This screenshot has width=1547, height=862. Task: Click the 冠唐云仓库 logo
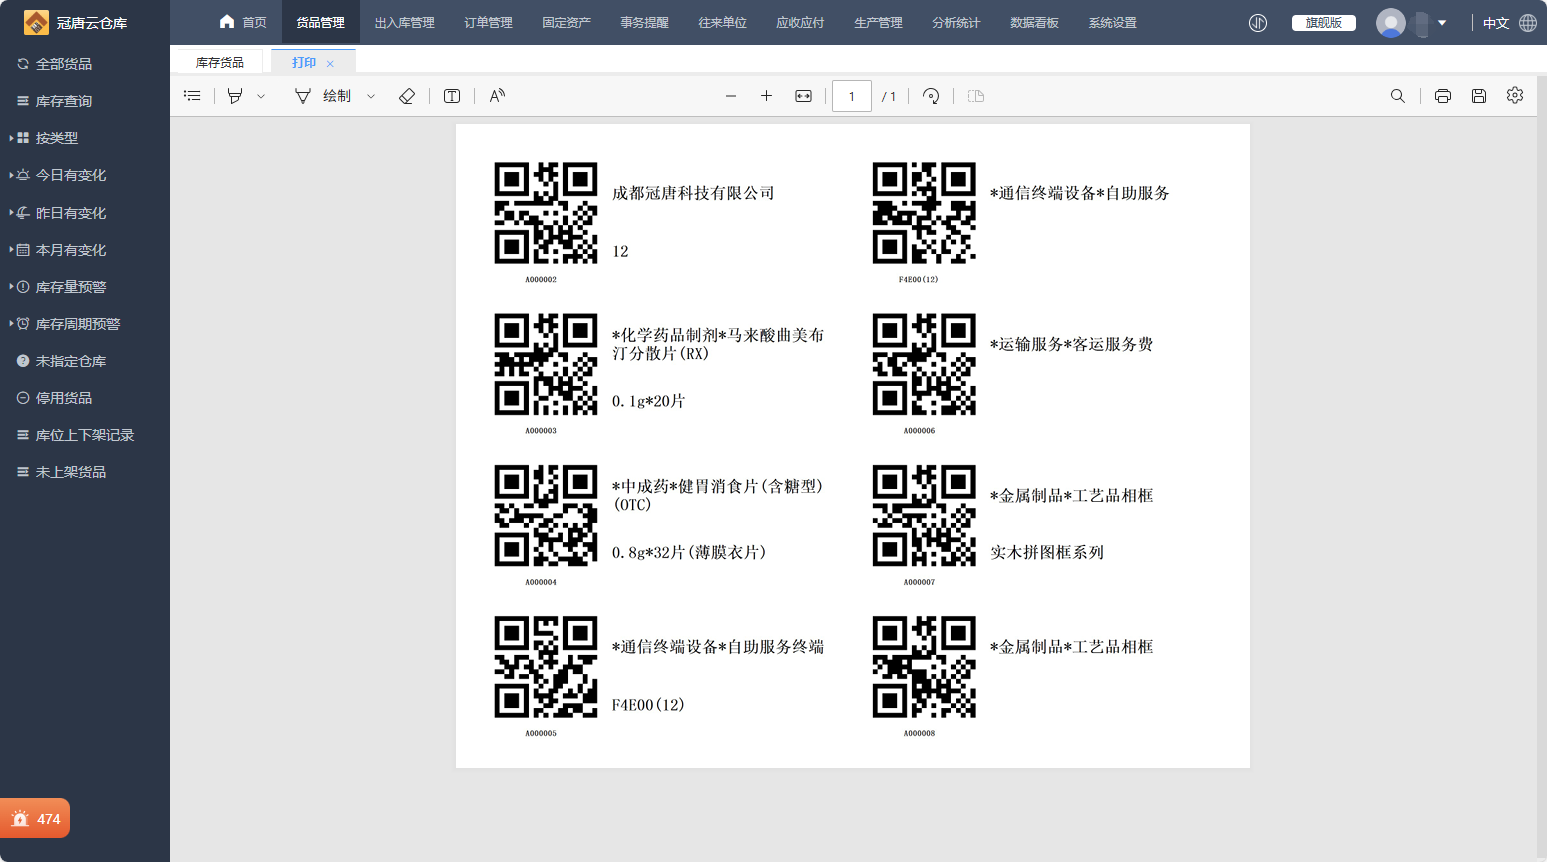76,22
